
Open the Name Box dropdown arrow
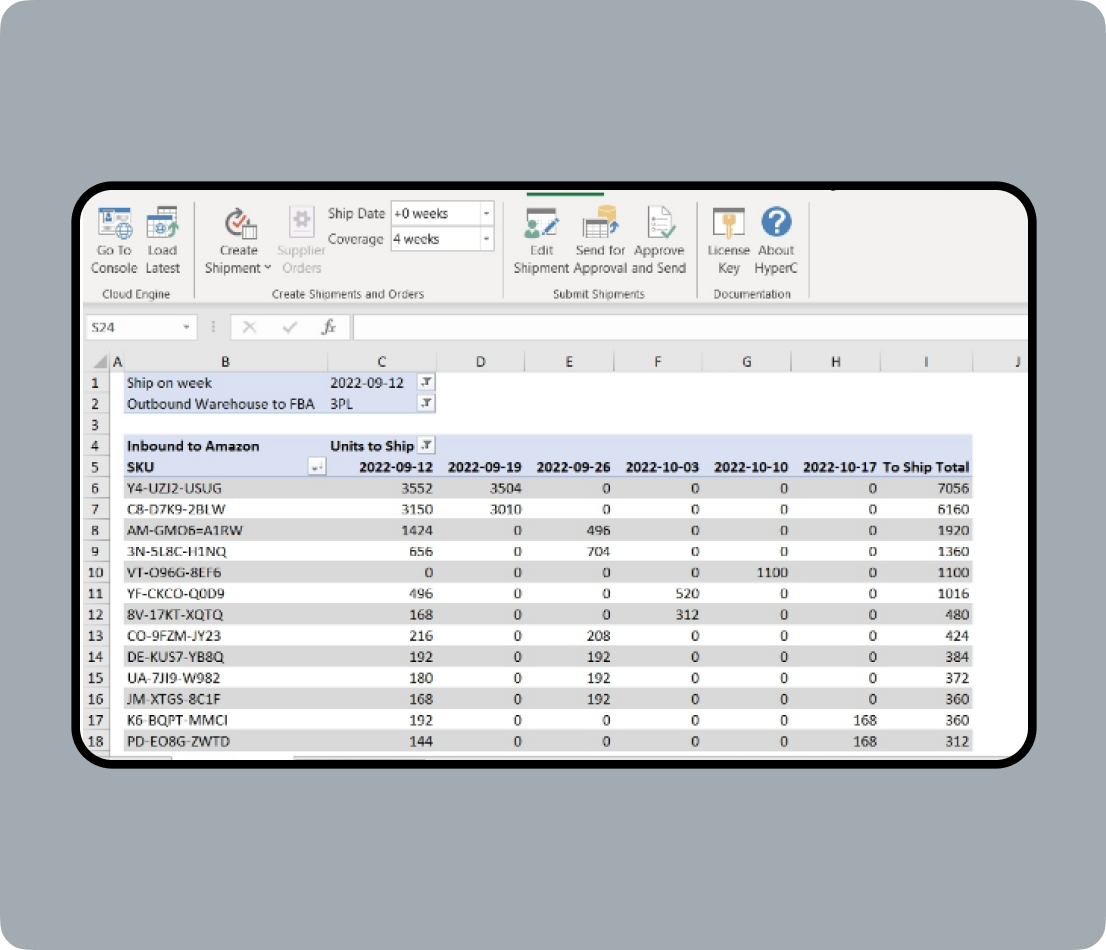pyautogui.click(x=187, y=328)
